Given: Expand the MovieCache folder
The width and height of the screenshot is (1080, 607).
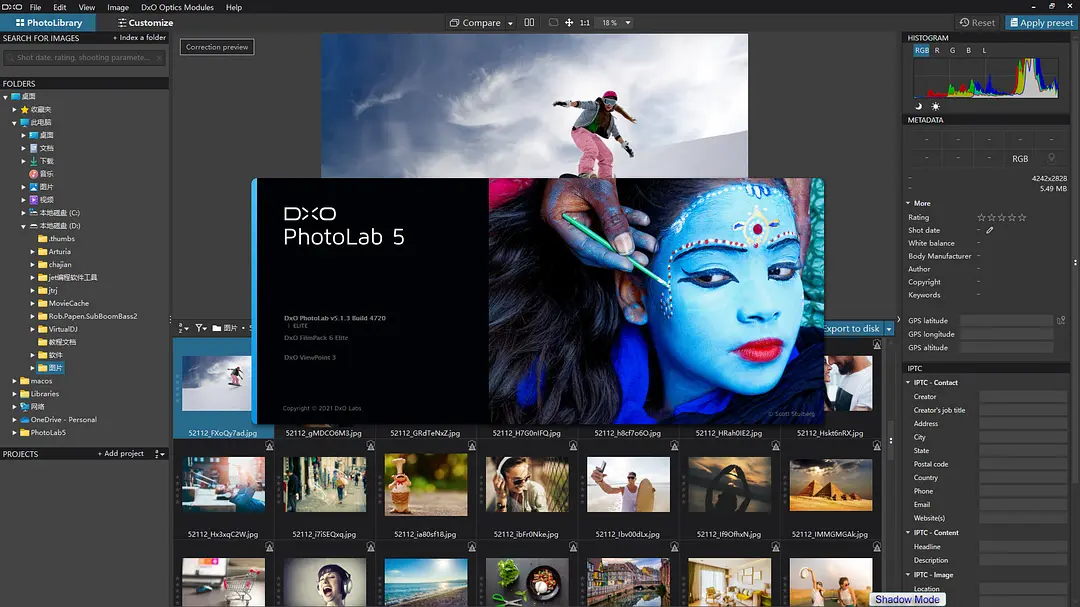Looking at the screenshot, I should 32,303.
